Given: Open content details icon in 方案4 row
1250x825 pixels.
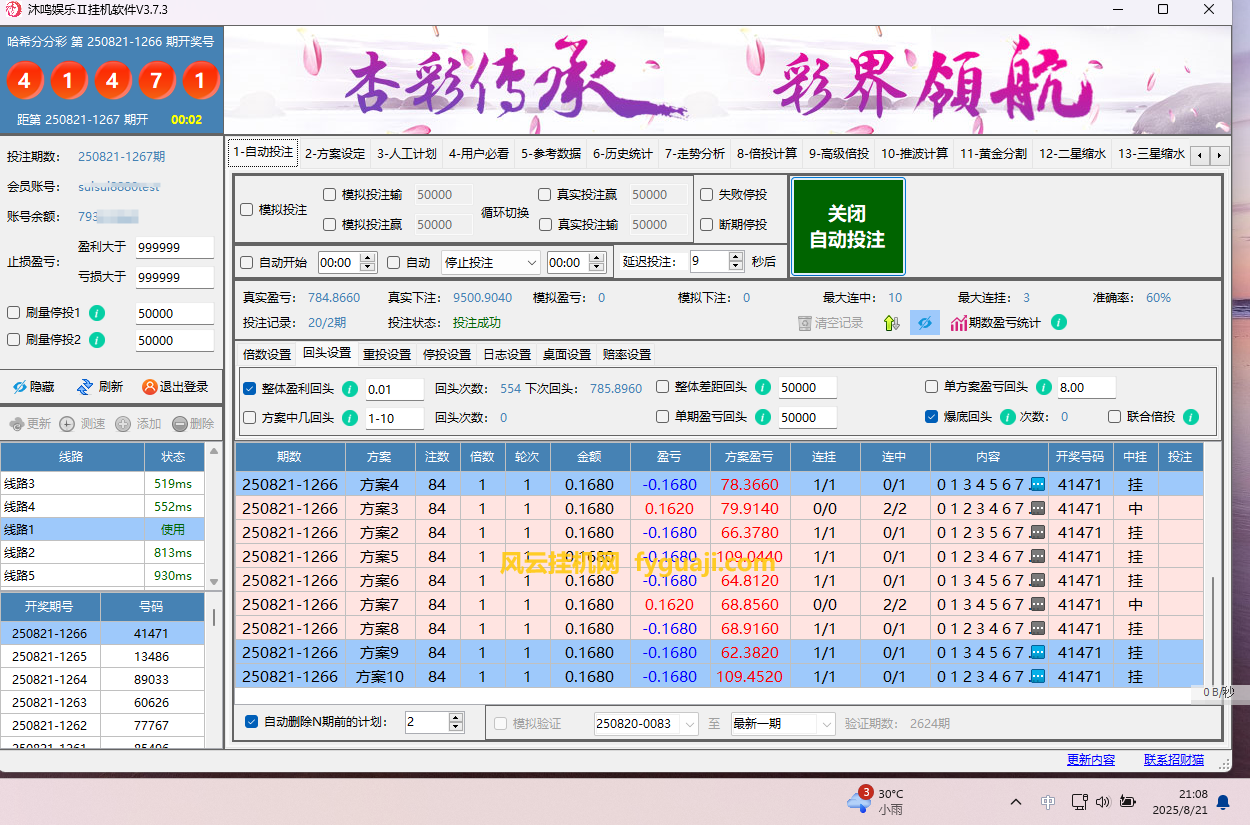Looking at the screenshot, I should point(1037,484).
